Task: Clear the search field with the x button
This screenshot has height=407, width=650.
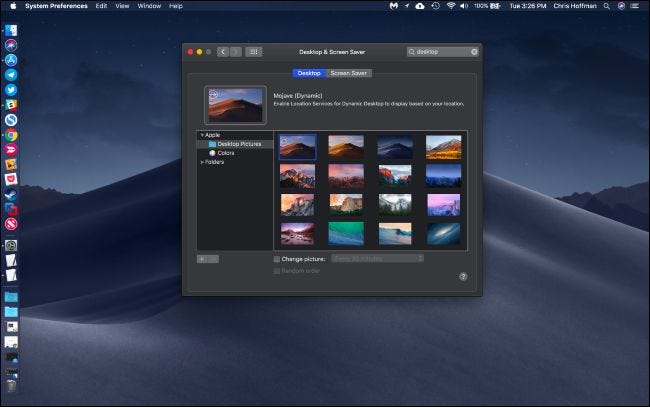Action: point(474,51)
